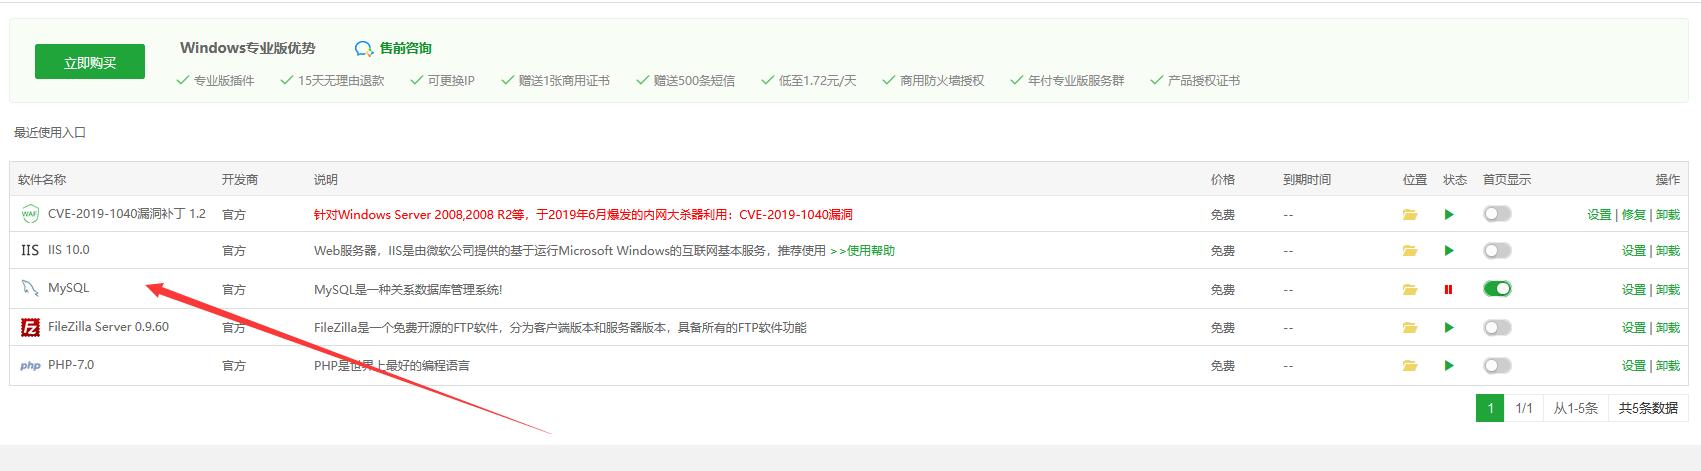The image size is (1701, 471).
Task: Click the 首页显示 column header
Action: point(1507,180)
